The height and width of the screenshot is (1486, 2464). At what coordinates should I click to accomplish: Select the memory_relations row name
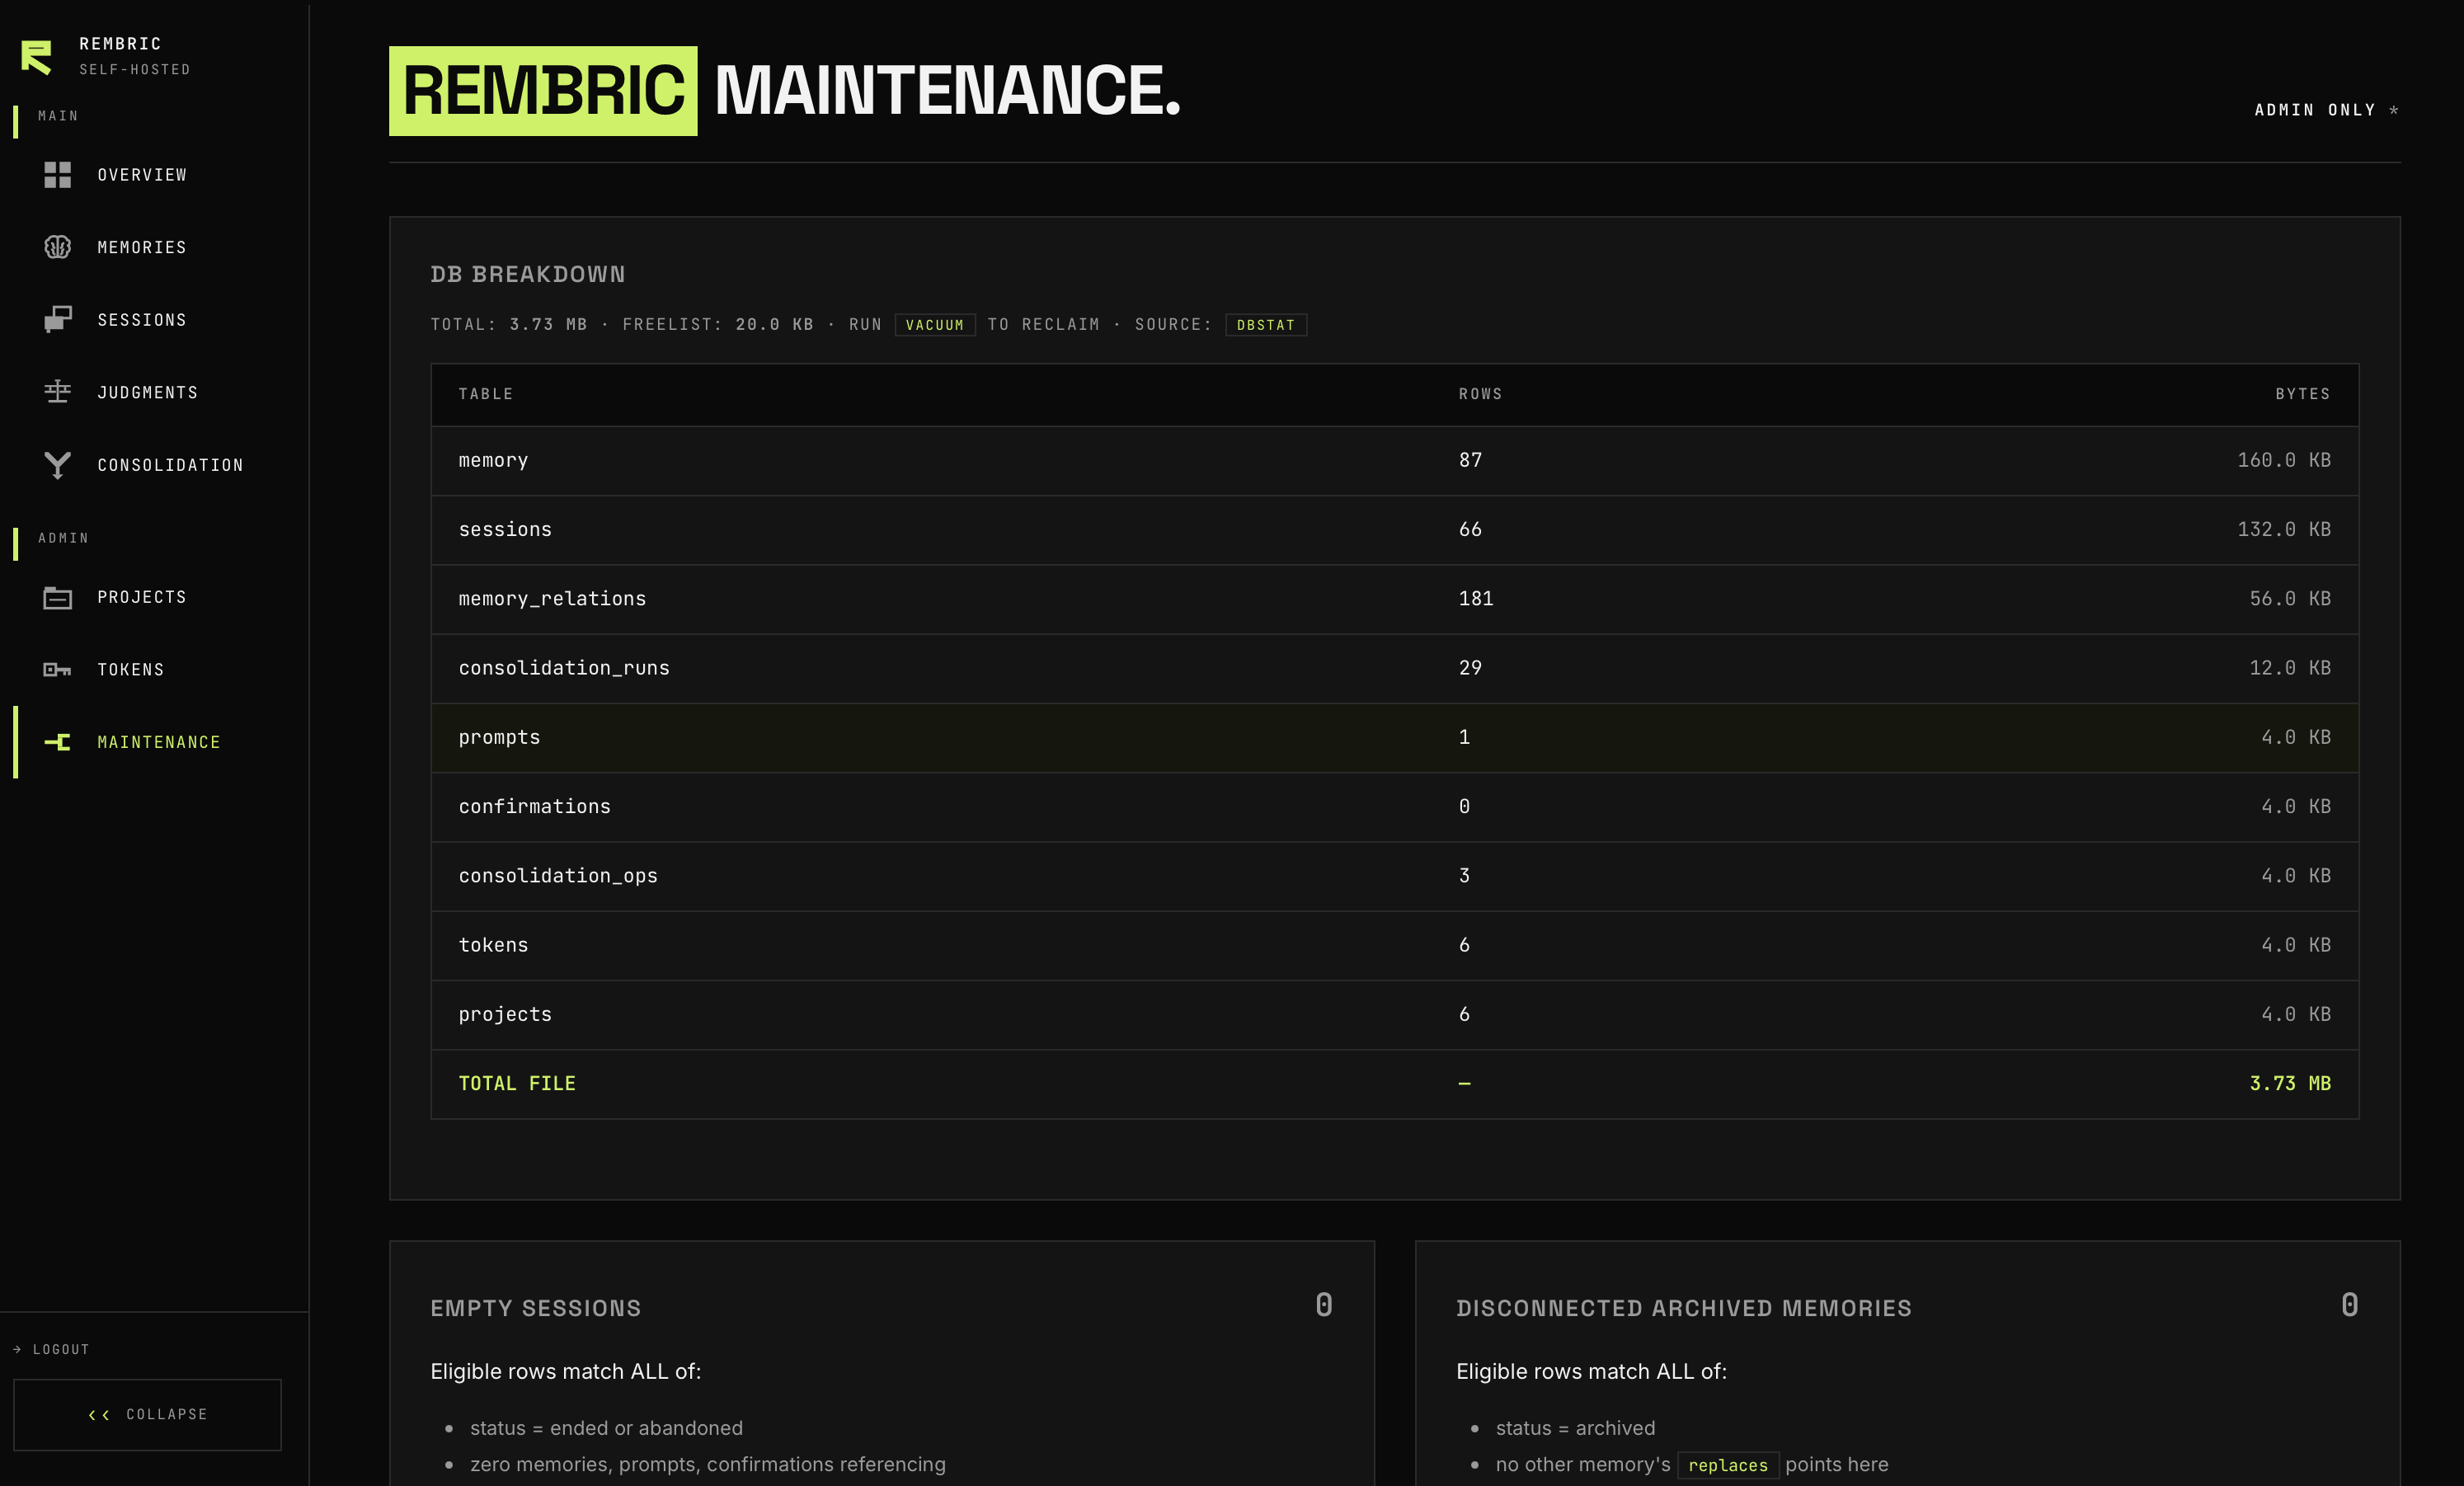552,599
